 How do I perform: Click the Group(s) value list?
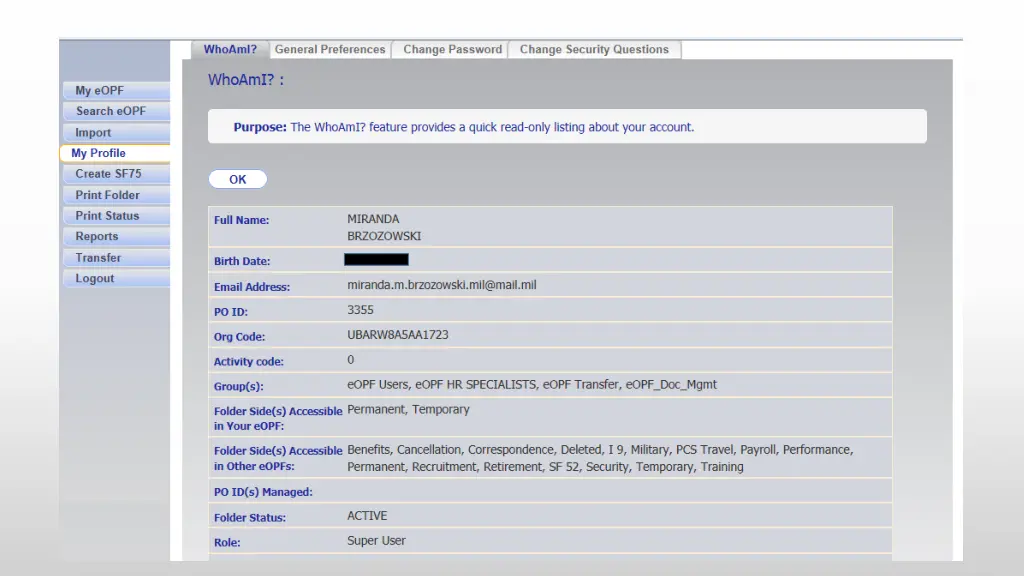coord(532,385)
